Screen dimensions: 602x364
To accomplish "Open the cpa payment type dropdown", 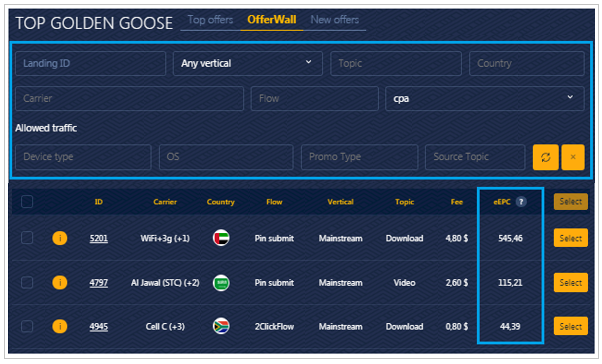I will 485,98.
